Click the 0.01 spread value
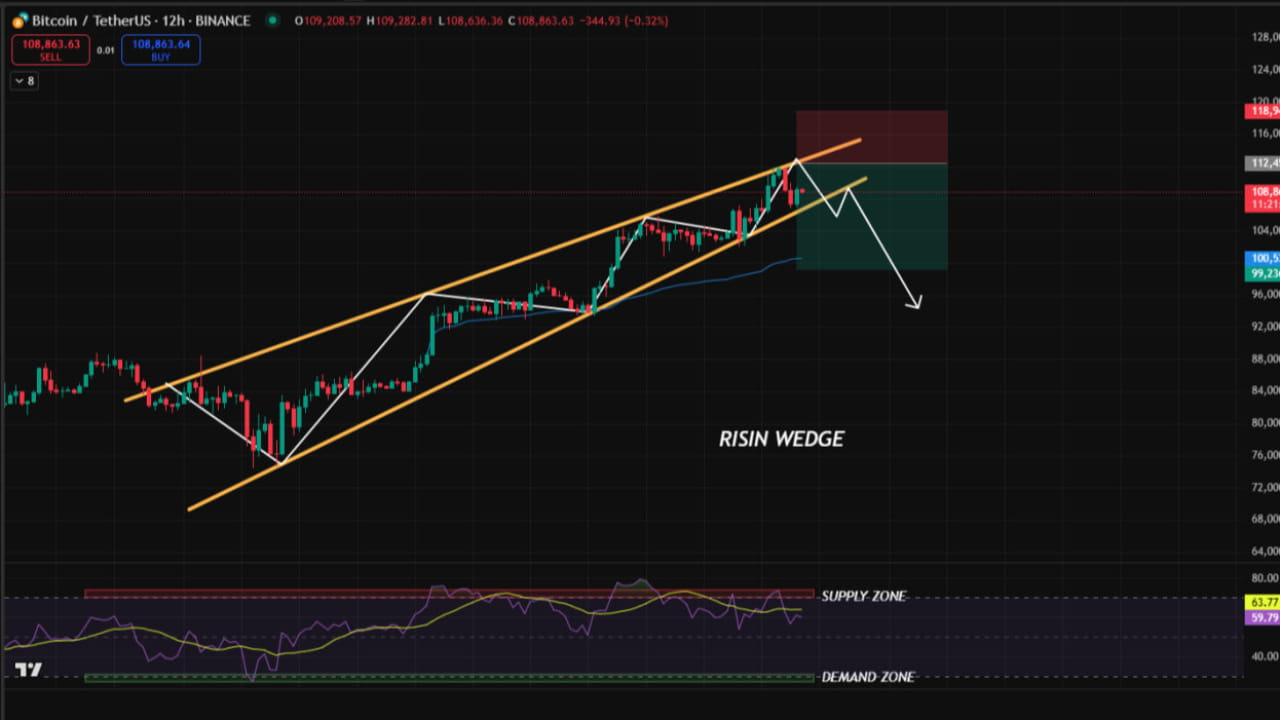The width and height of the screenshot is (1280, 720). tap(105, 49)
